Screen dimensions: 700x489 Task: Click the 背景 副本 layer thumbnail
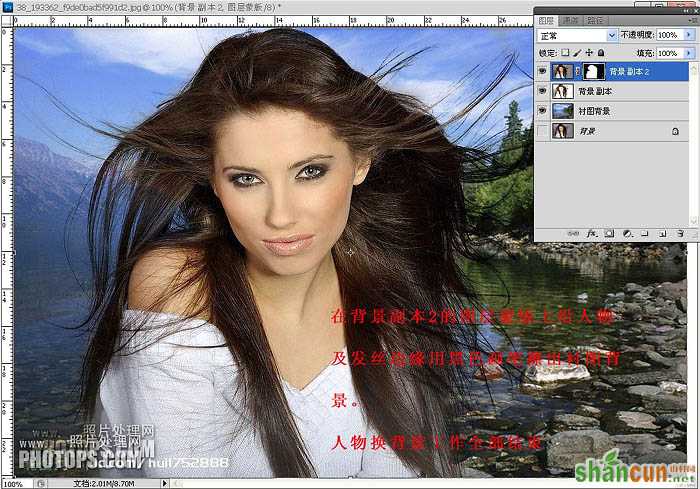562,91
